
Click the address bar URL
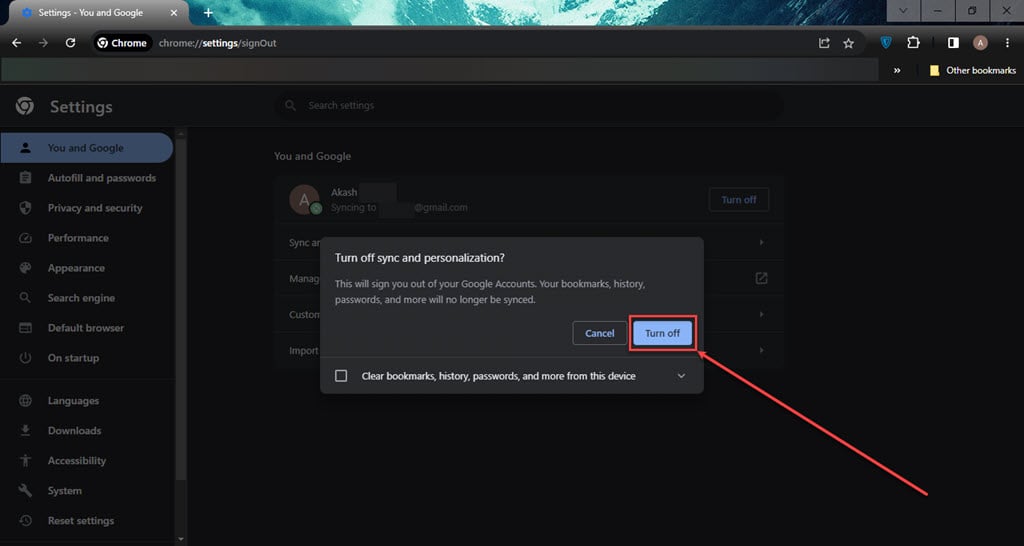click(217, 43)
